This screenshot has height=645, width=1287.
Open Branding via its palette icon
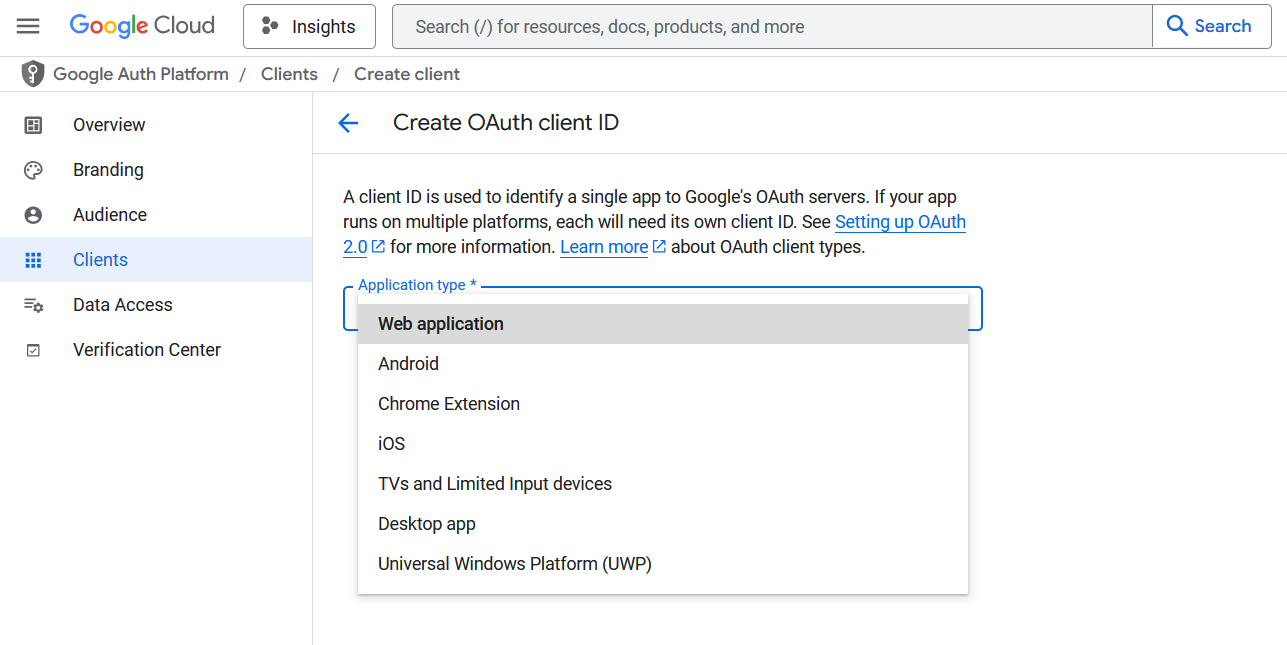34,169
